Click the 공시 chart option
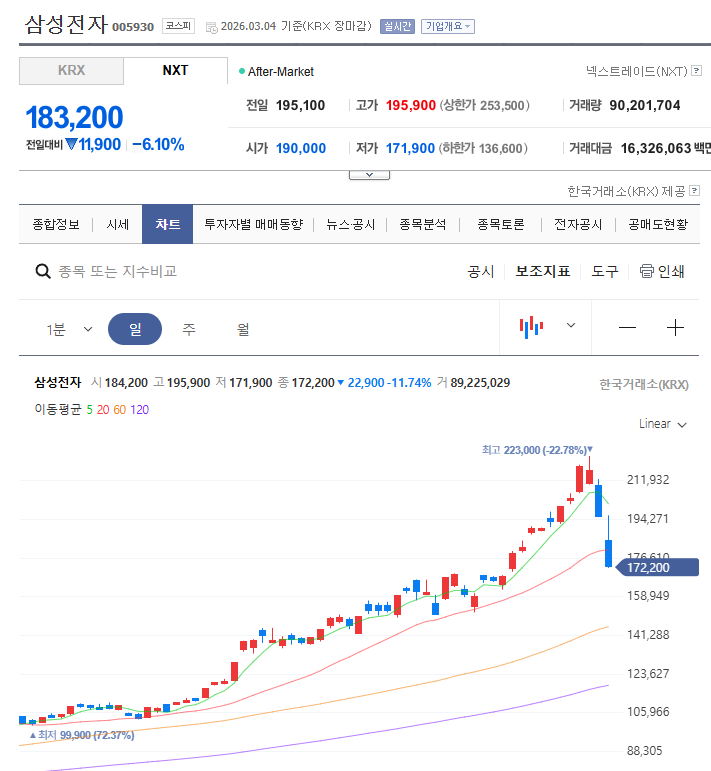This screenshot has height=771, width=711. [x=480, y=271]
